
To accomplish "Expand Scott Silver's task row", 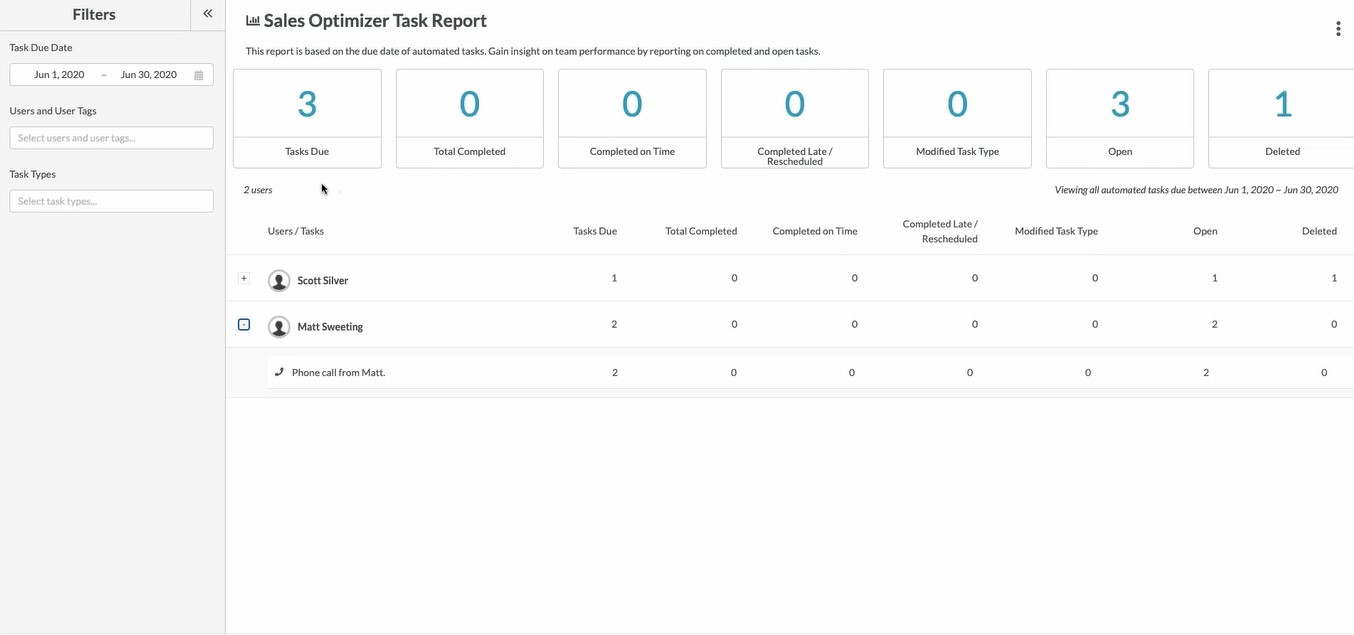I will (x=244, y=279).
